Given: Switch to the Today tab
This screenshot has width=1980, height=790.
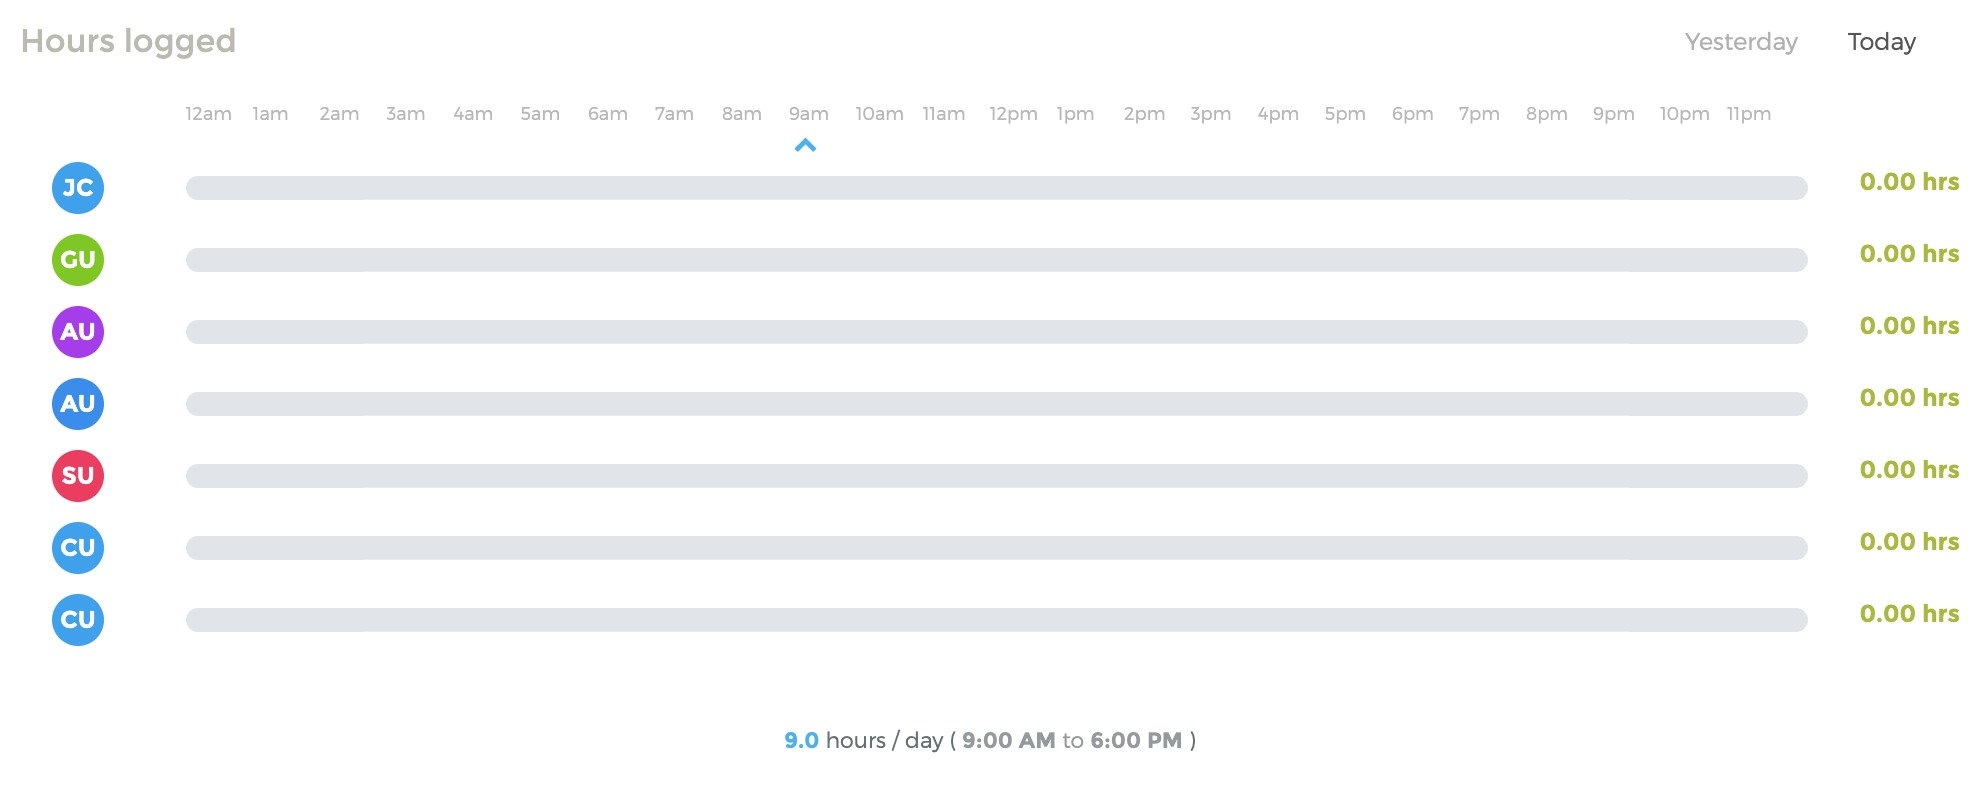Looking at the screenshot, I should pos(1881,42).
